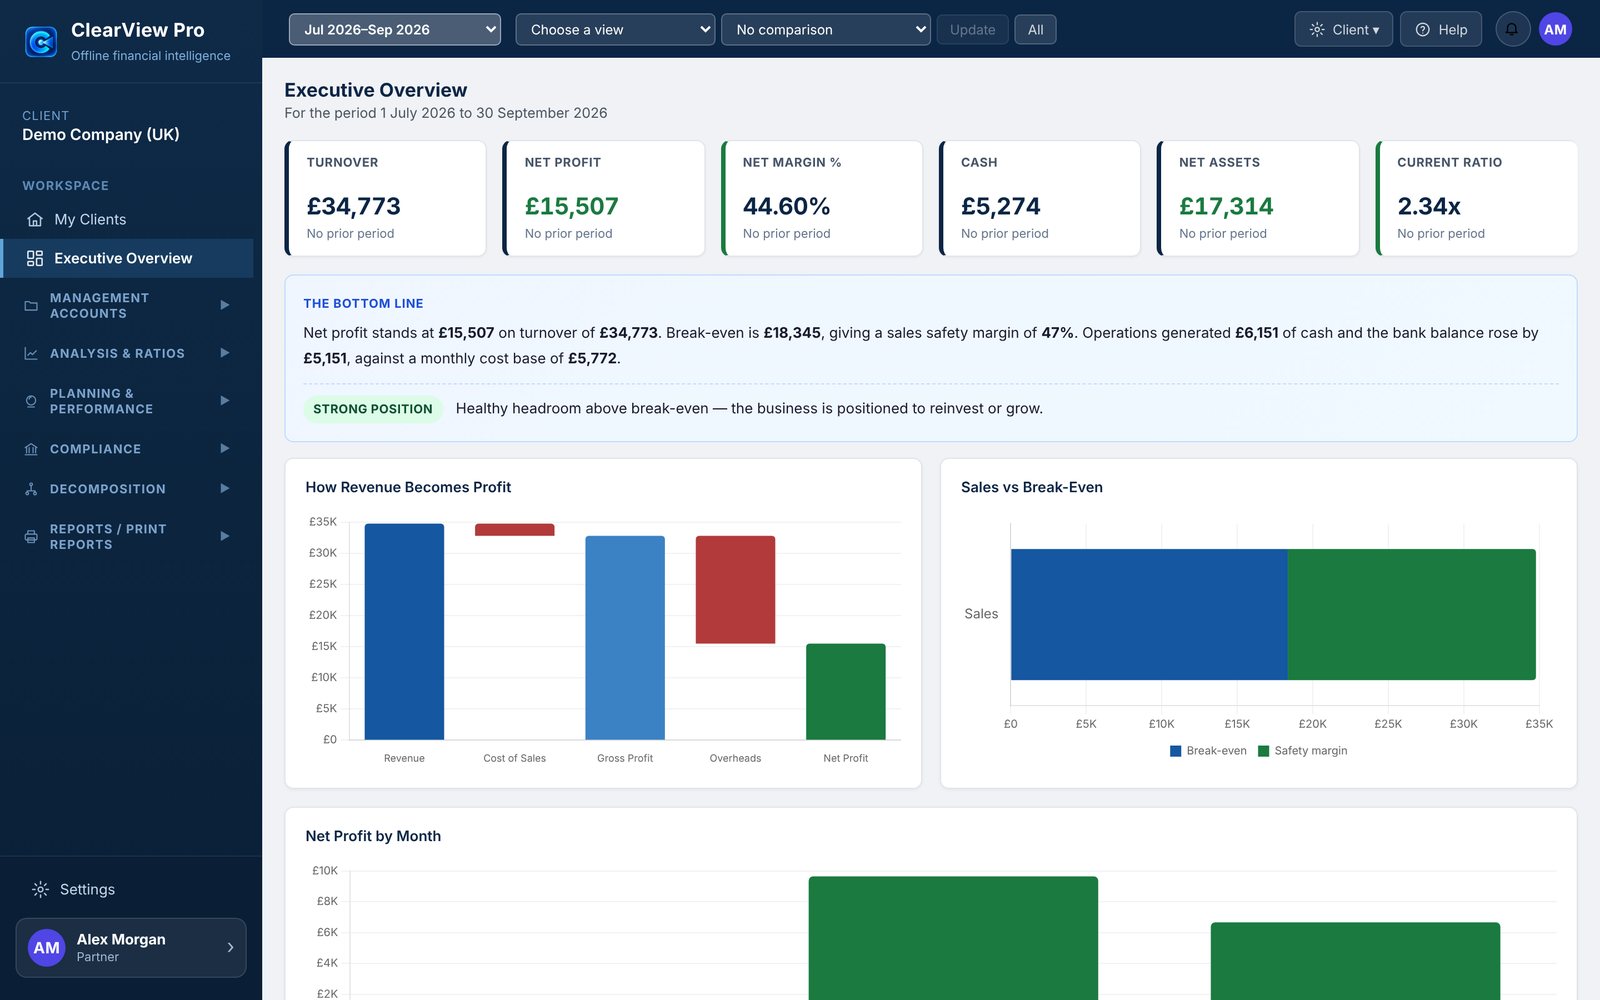1600x1000 pixels.
Task: Click the ClearView Pro logo icon
Action: click(41, 42)
